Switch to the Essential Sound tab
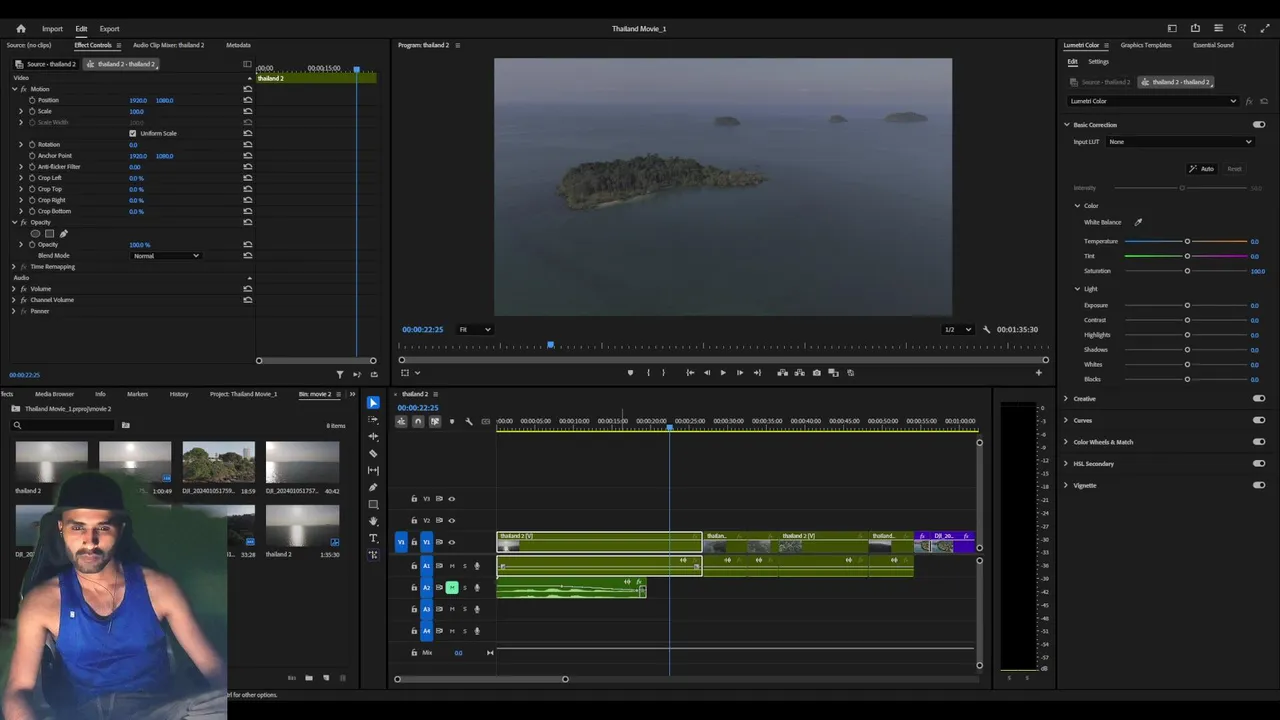Viewport: 1280px width, 720px height. point(1212,45)
